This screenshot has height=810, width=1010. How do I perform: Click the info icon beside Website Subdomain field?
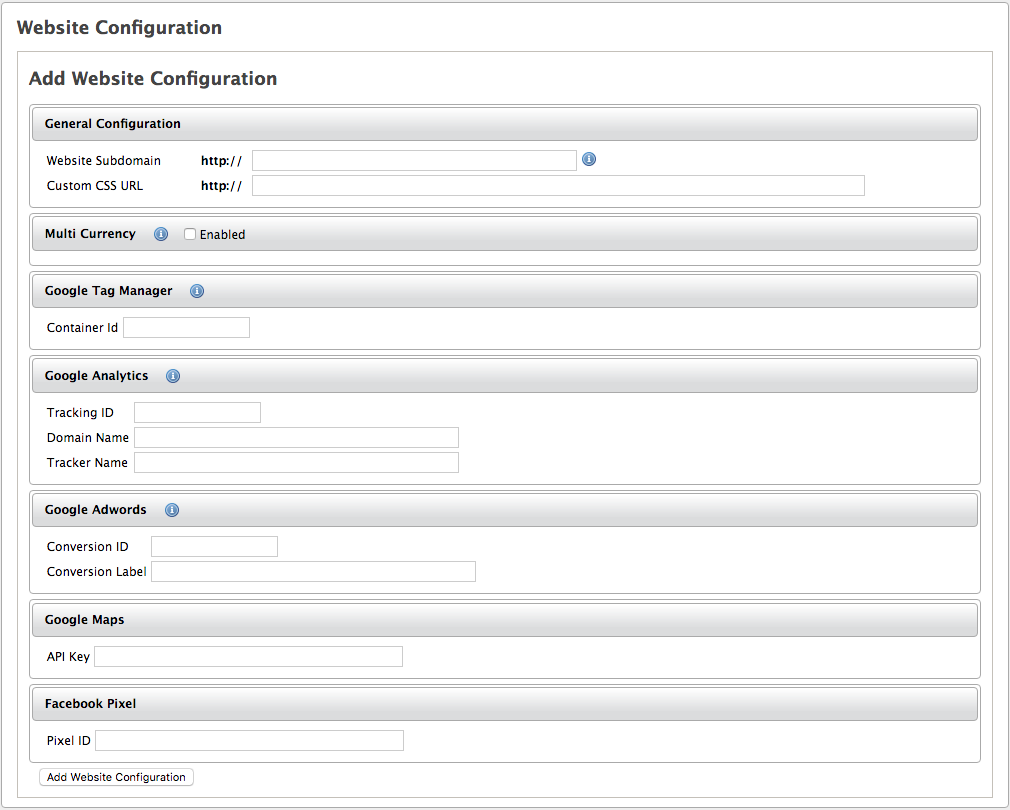pos(589,159)
